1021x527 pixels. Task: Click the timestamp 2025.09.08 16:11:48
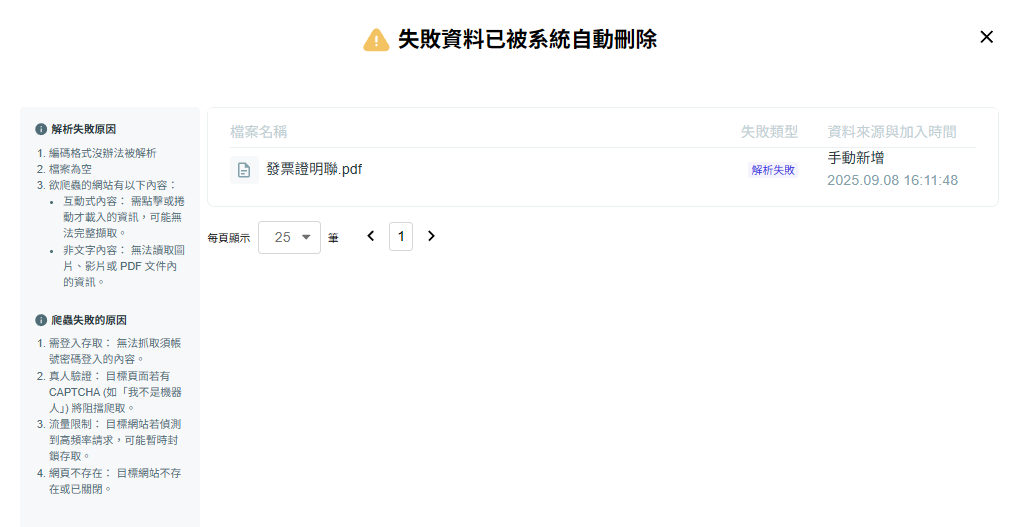pyautogui.click(x=892, y=181)
